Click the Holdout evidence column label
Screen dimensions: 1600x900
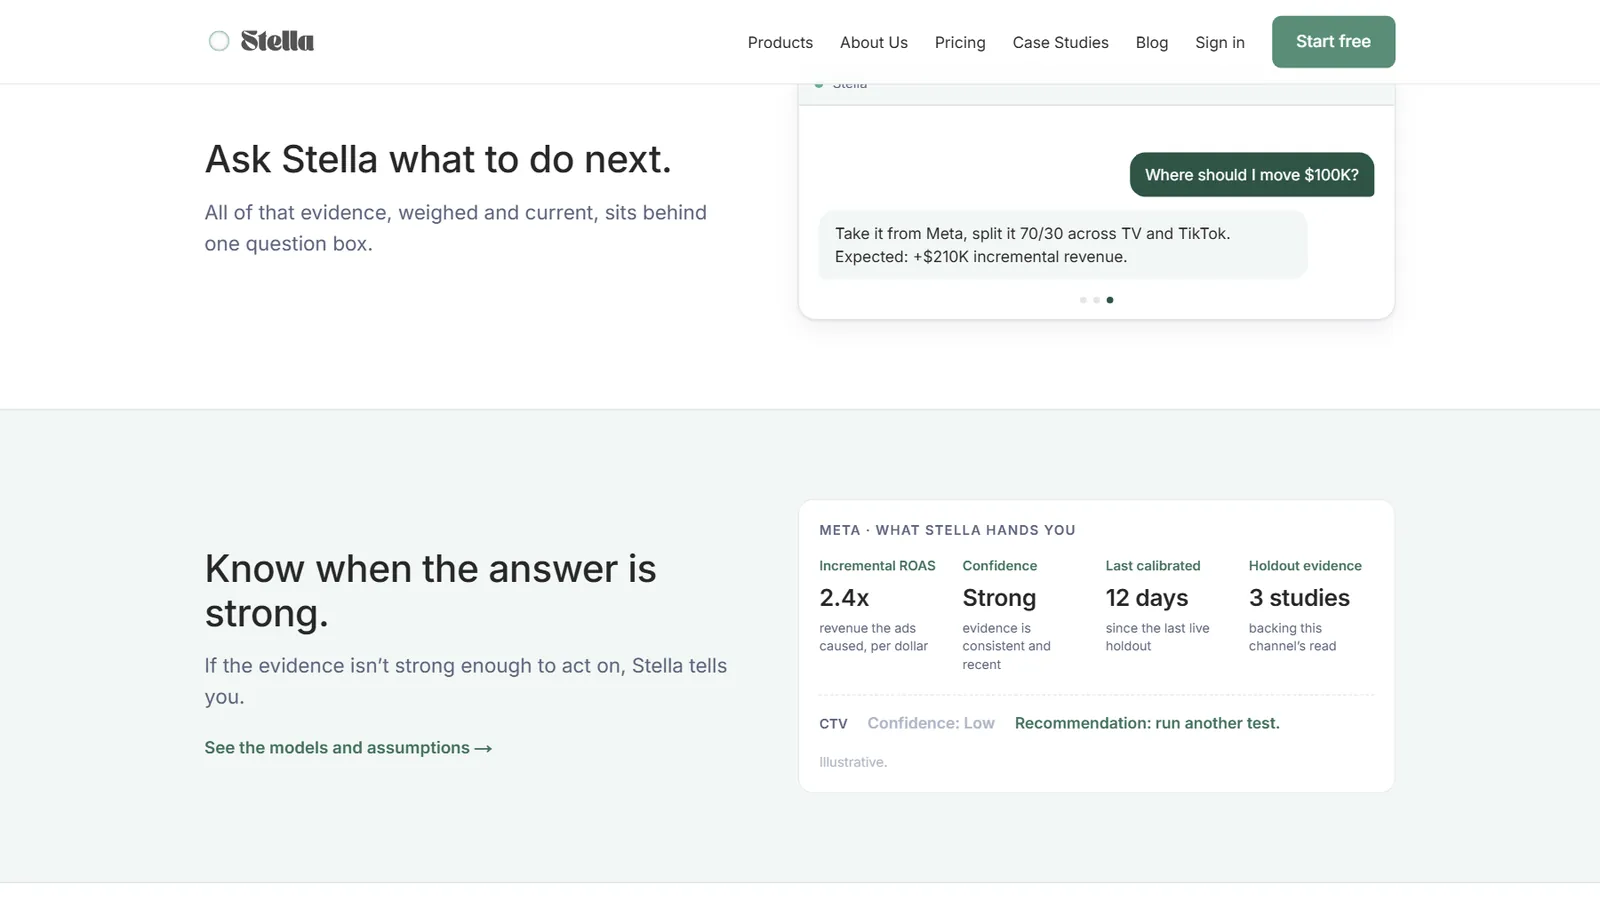pos(1305,566)
